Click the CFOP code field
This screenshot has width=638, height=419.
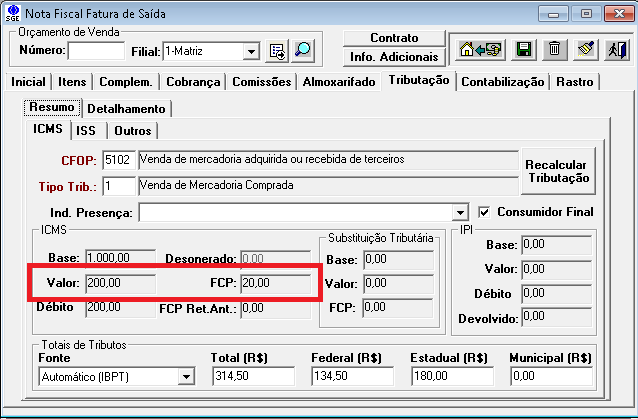tap(118, 159)
